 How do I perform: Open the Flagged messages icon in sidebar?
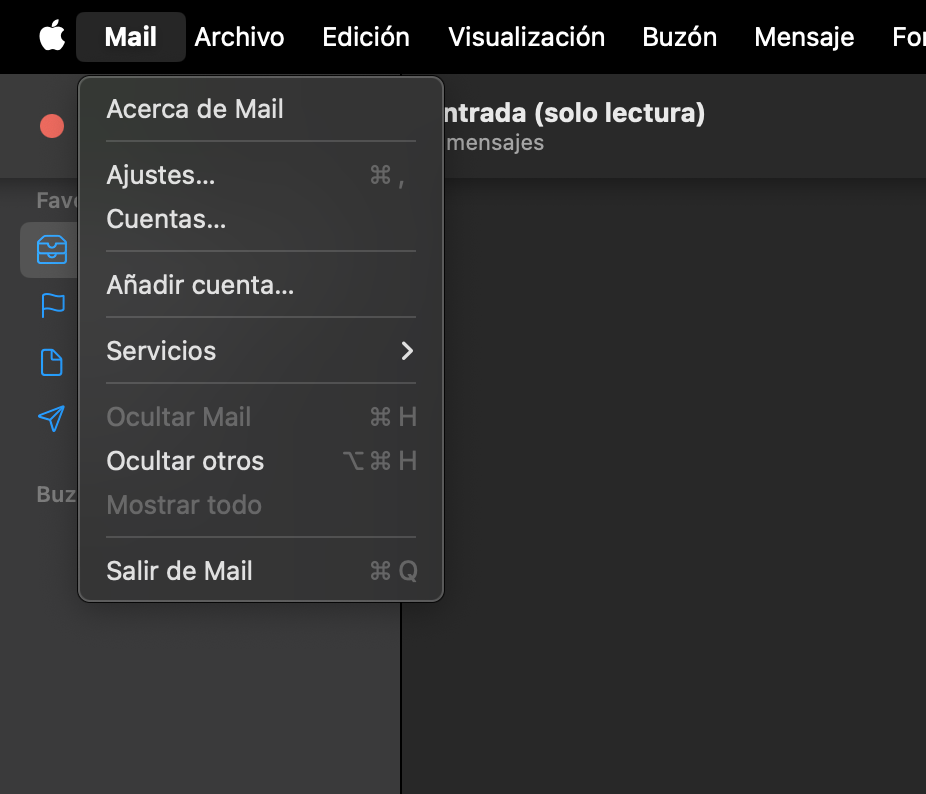point(51,305)
